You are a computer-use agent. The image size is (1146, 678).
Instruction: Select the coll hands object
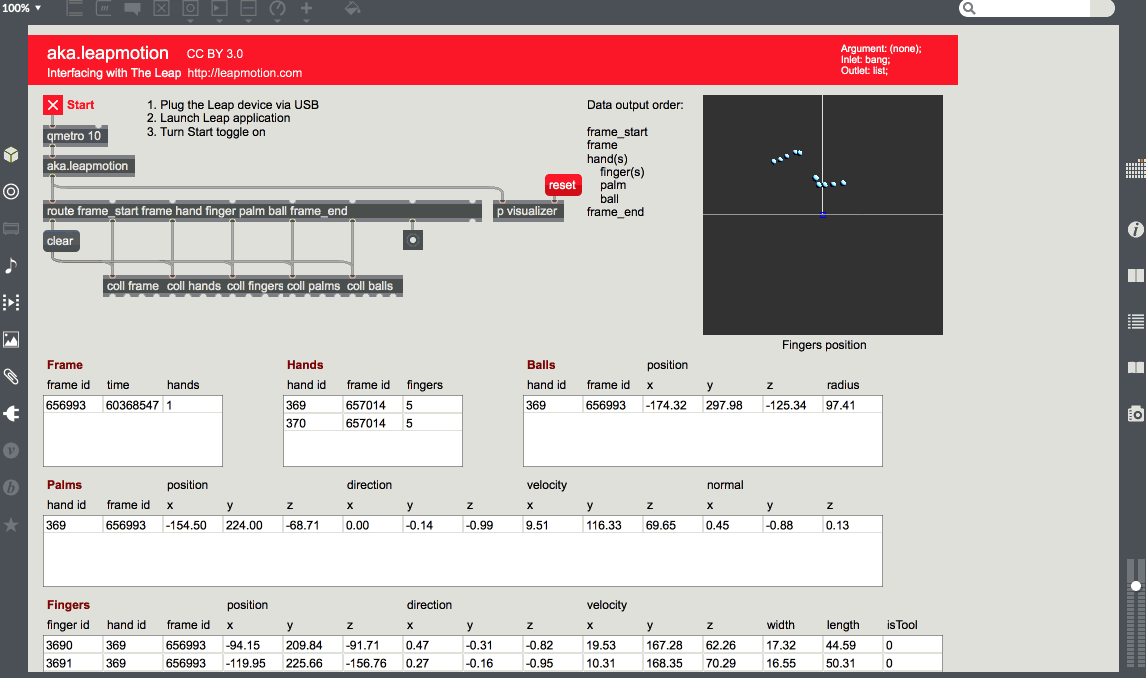[194, 286]
